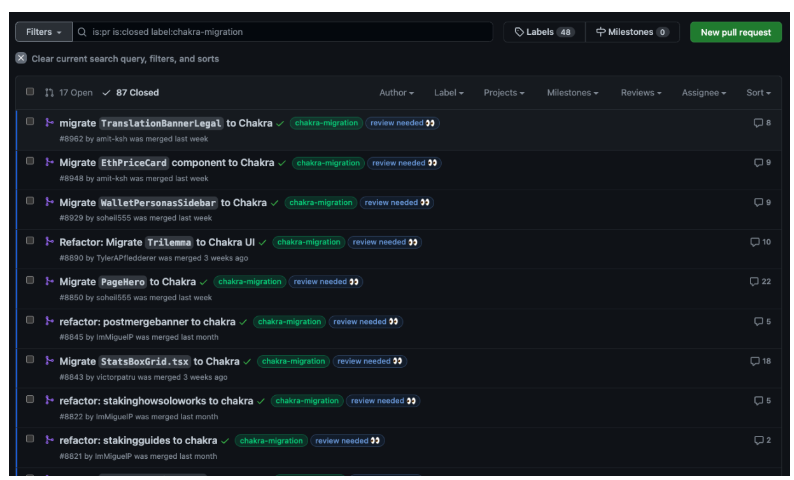The image size is (794, 480).
Task: Click the merged icon on the WalletPersonasSidebar row
Action: tap(49, 202)
